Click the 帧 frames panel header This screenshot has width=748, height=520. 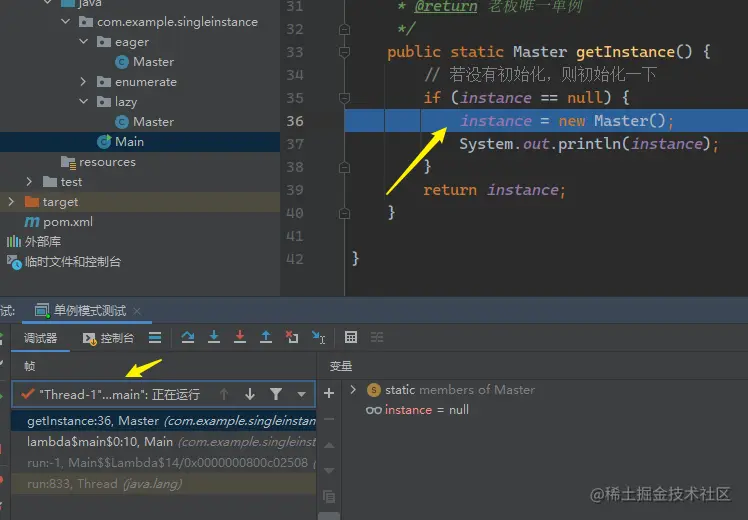[30, 366]
